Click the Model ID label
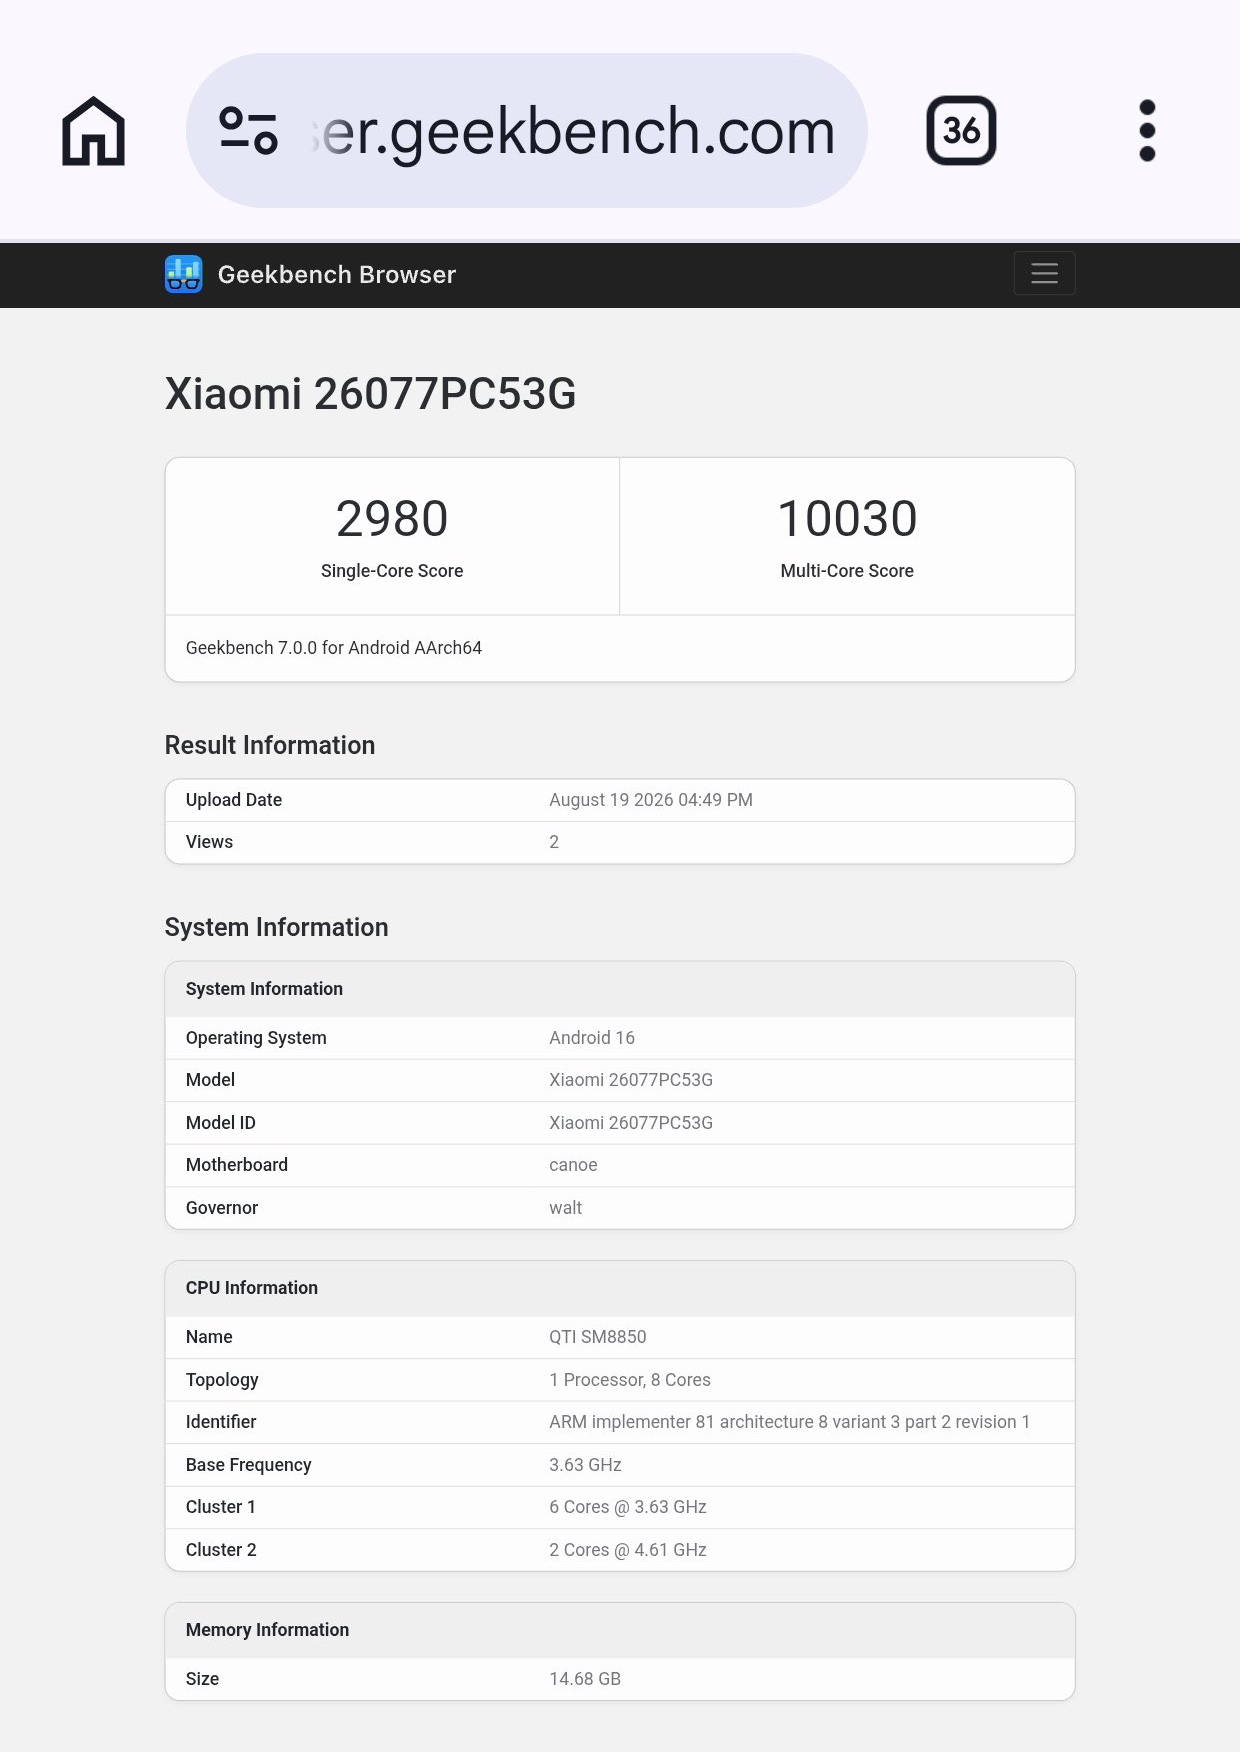1240x1752 pixels. point(221,1123)
